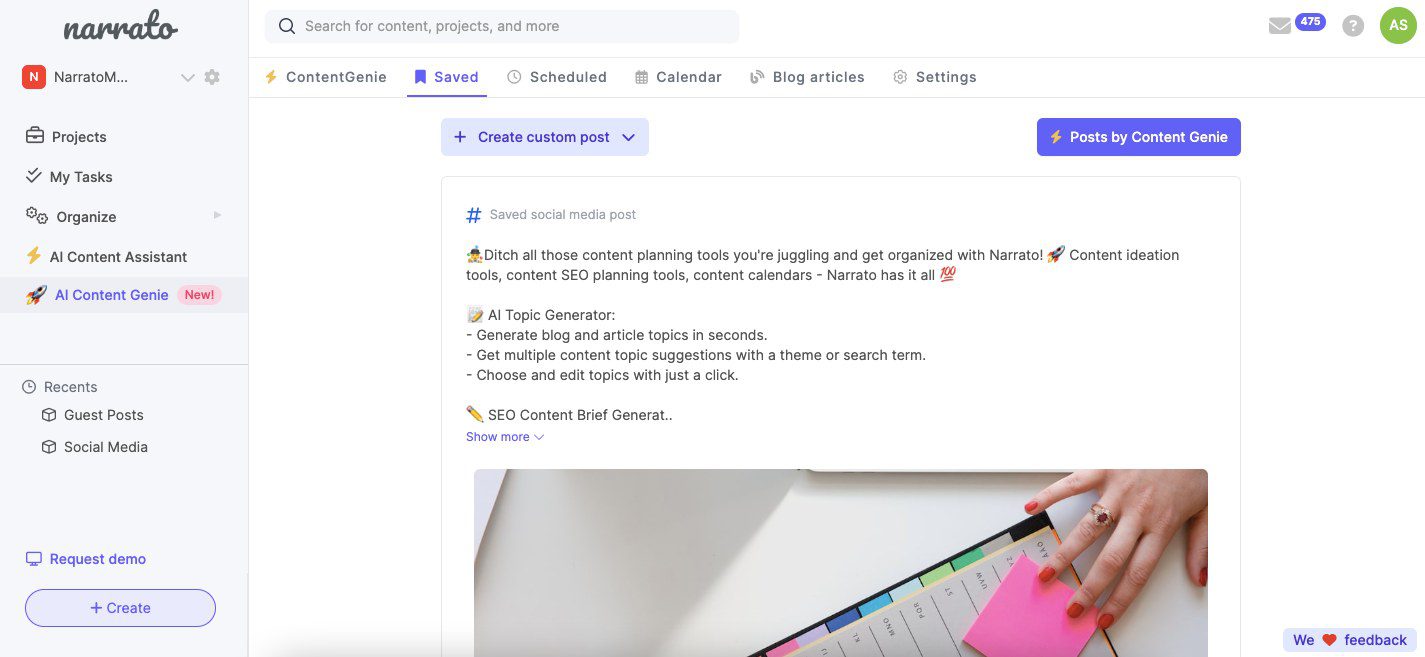Open workspace settings gear icon
This screenshot has height=657, width=1425.
212,77
